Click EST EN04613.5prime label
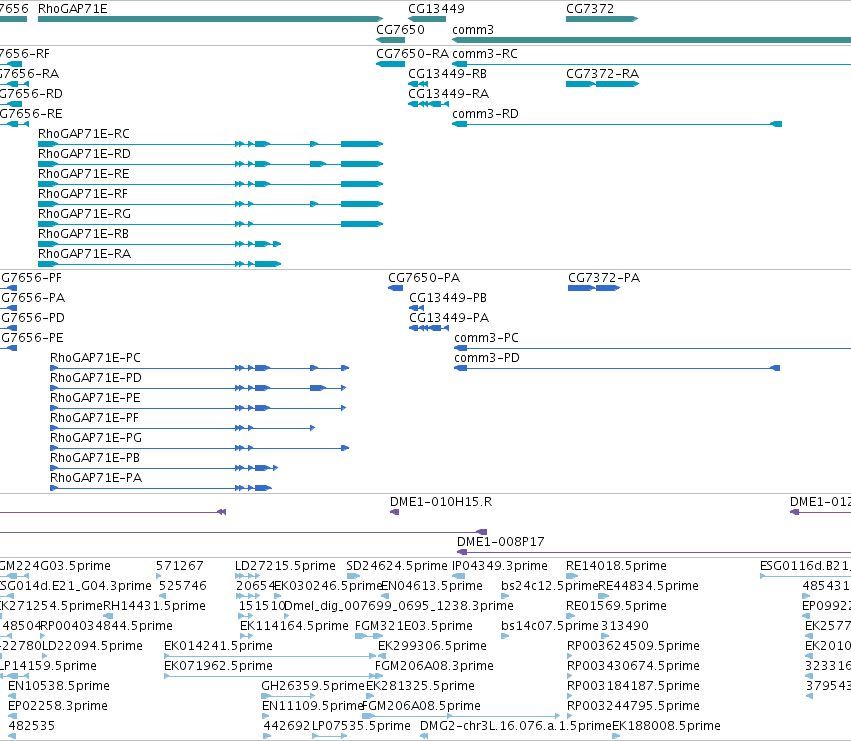The image size is (851, 741). coord(431,586)
